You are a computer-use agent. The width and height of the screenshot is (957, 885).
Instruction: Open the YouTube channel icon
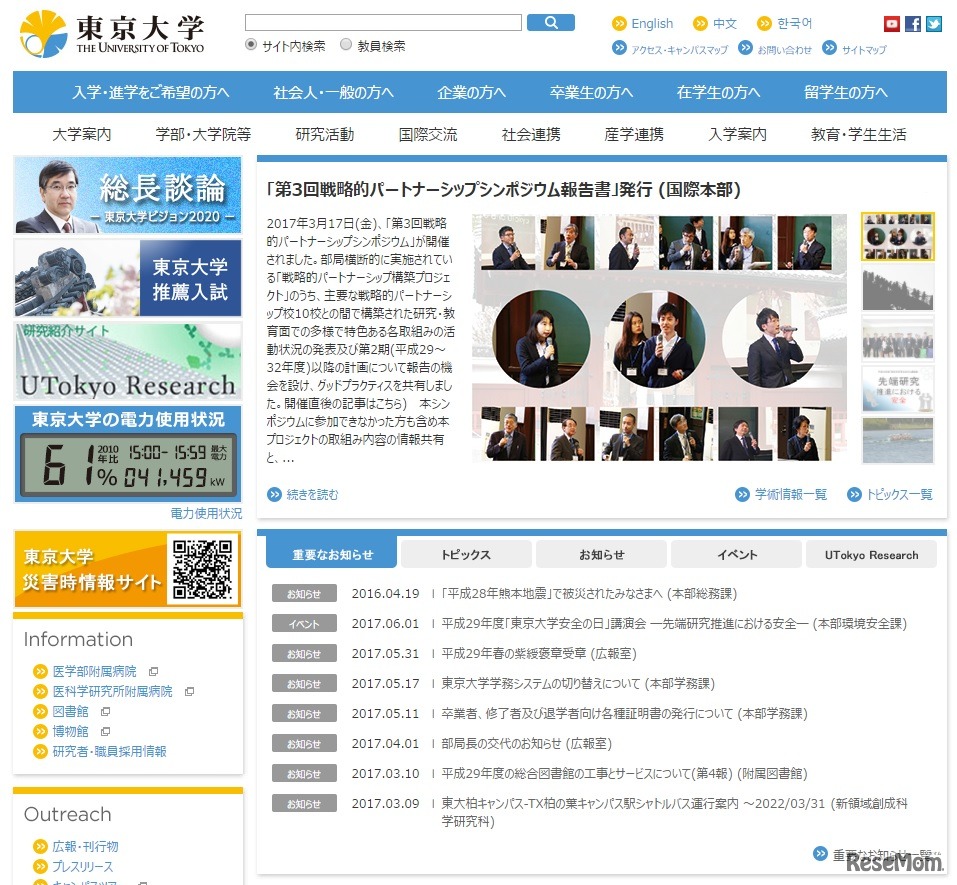point(892,24)
